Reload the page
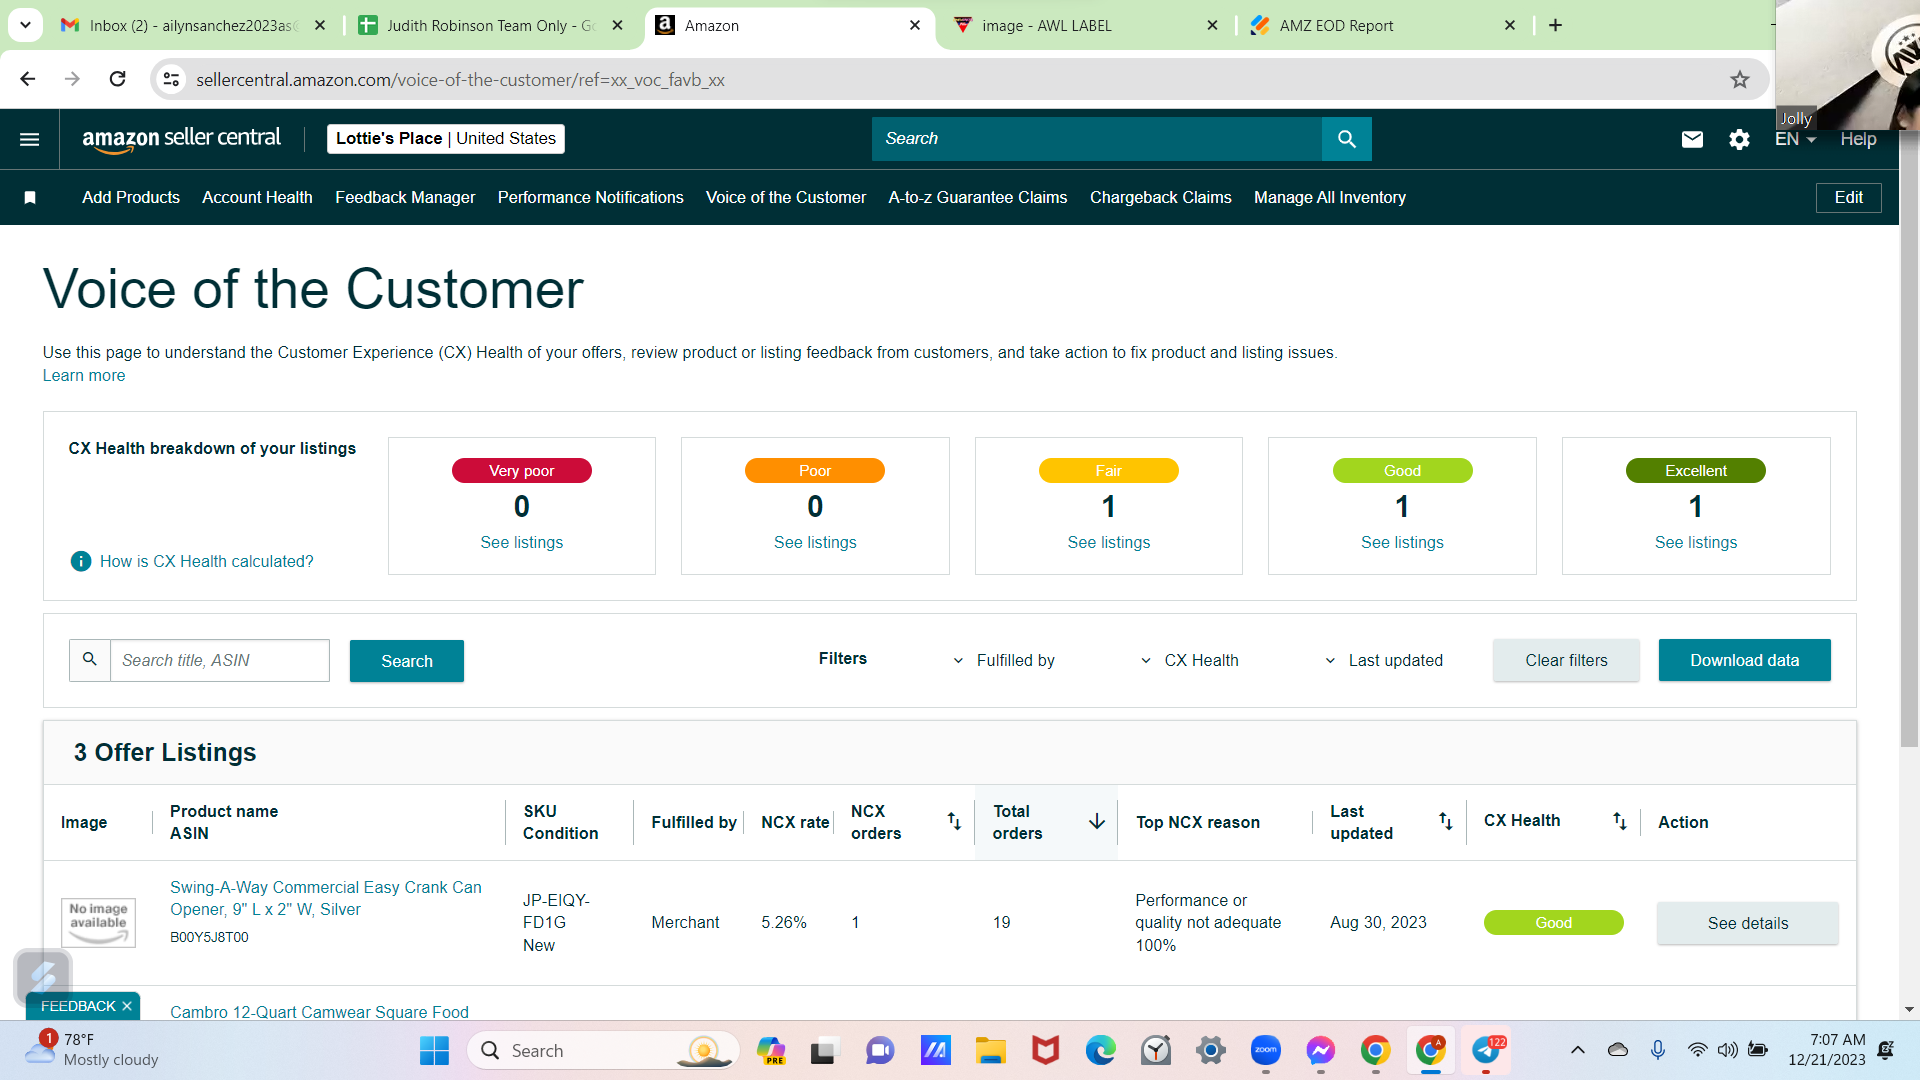Viewport: 1920px width, 1080px height. (x=118, y=79)
